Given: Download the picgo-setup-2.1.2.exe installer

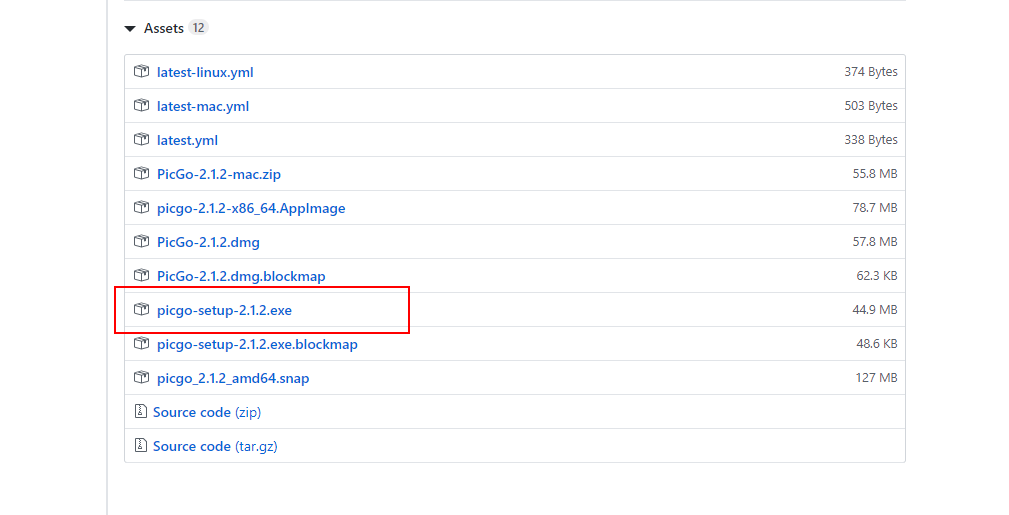Looking at the screenshot, I should (225, 310).
